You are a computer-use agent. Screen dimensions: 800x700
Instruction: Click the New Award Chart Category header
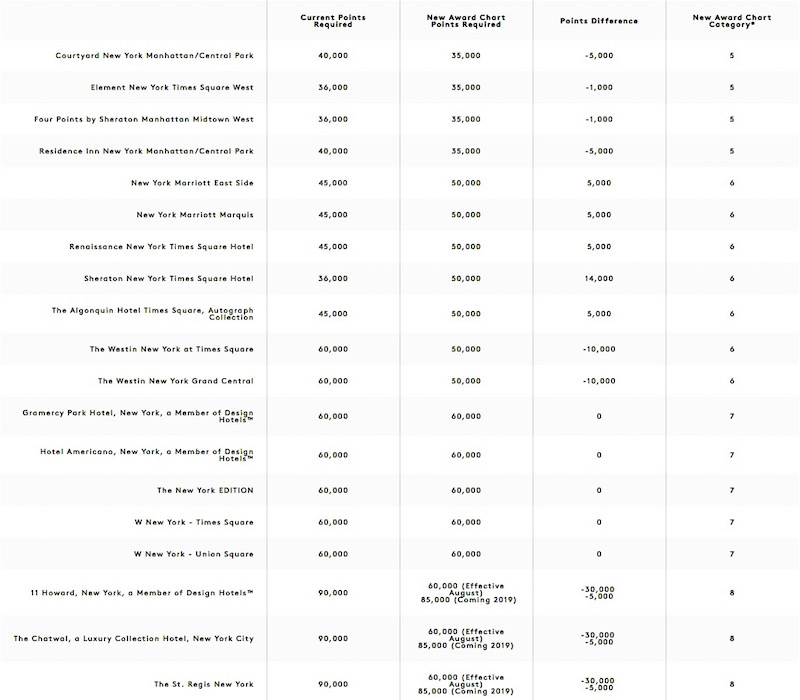click(x=732, y=21)
